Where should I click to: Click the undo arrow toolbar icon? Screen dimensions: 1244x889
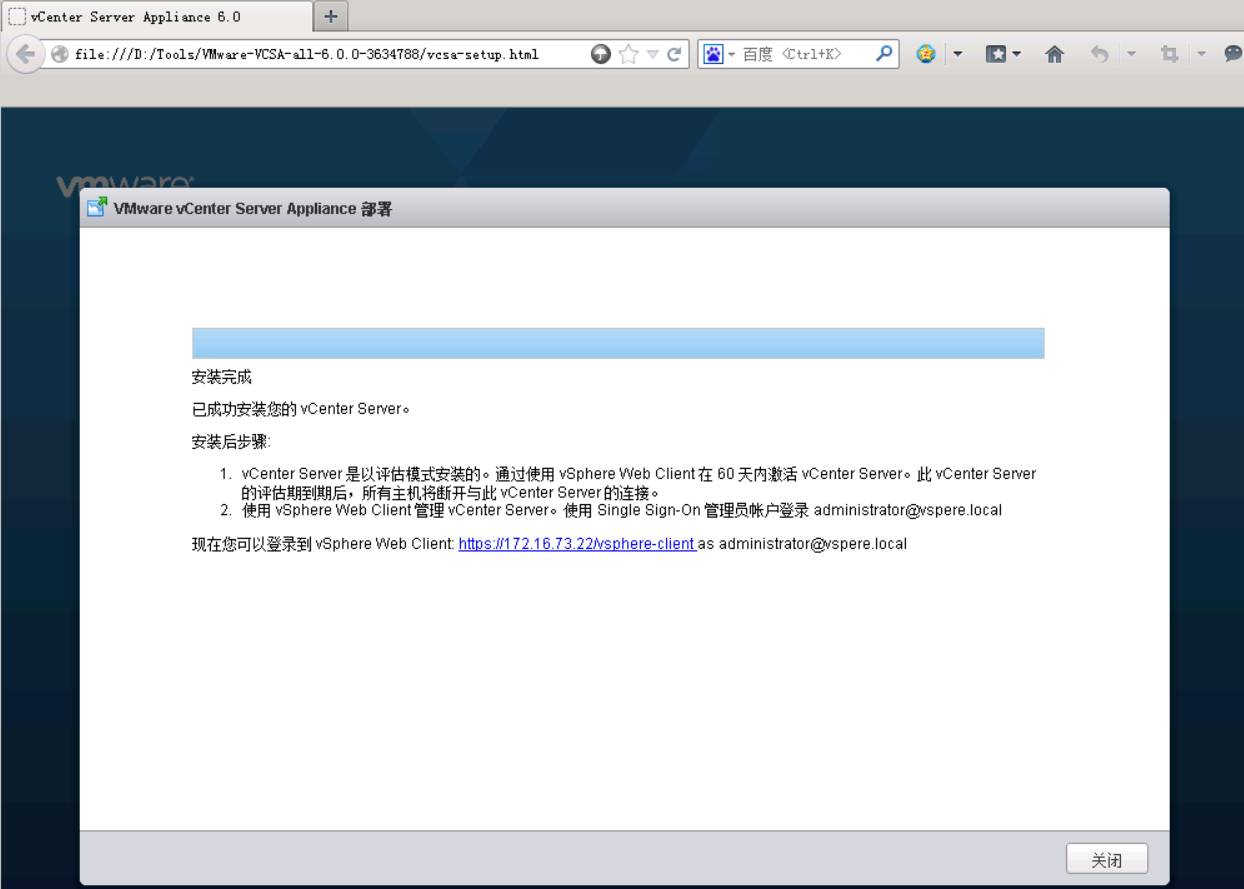pyautogui.click(x=1100, y=54)
